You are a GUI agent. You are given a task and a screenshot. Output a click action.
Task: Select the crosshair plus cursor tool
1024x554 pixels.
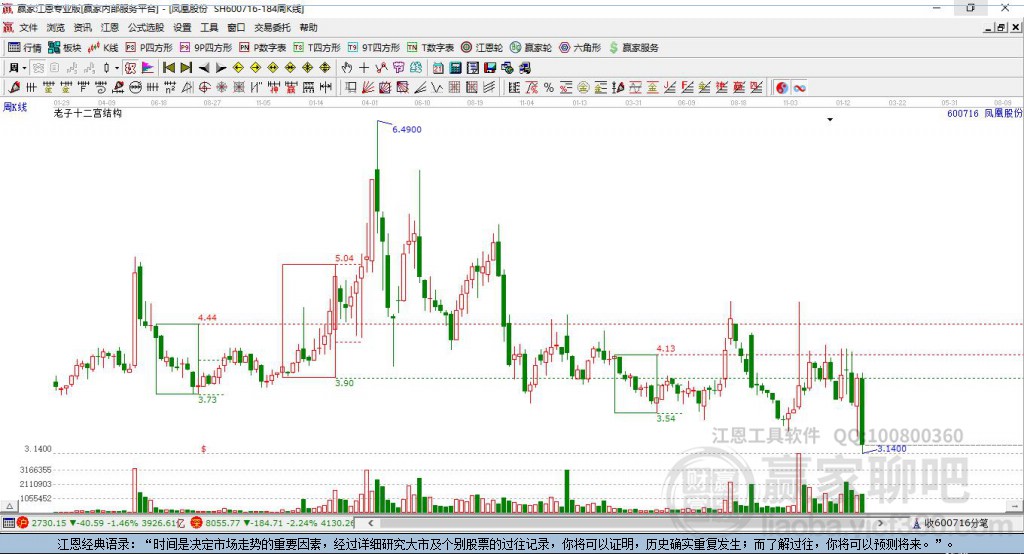coord(364,68)
